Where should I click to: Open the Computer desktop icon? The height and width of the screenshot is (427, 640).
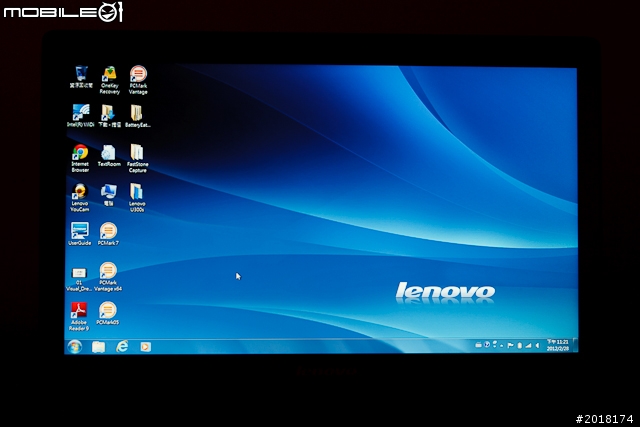(109, 195)
